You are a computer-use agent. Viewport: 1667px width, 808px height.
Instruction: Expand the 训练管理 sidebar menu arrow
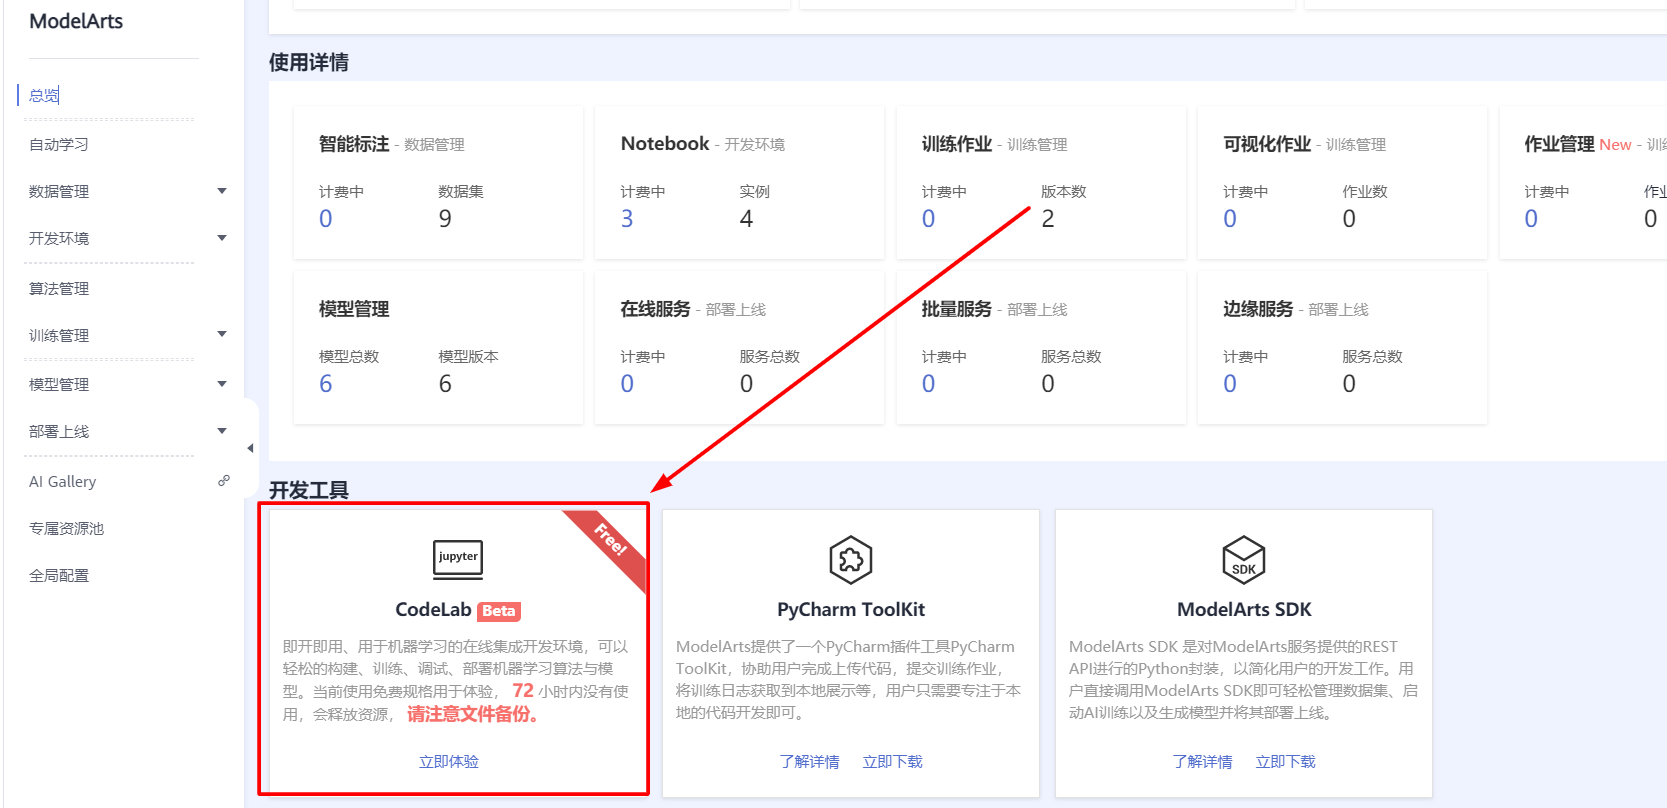click(222, 335)
